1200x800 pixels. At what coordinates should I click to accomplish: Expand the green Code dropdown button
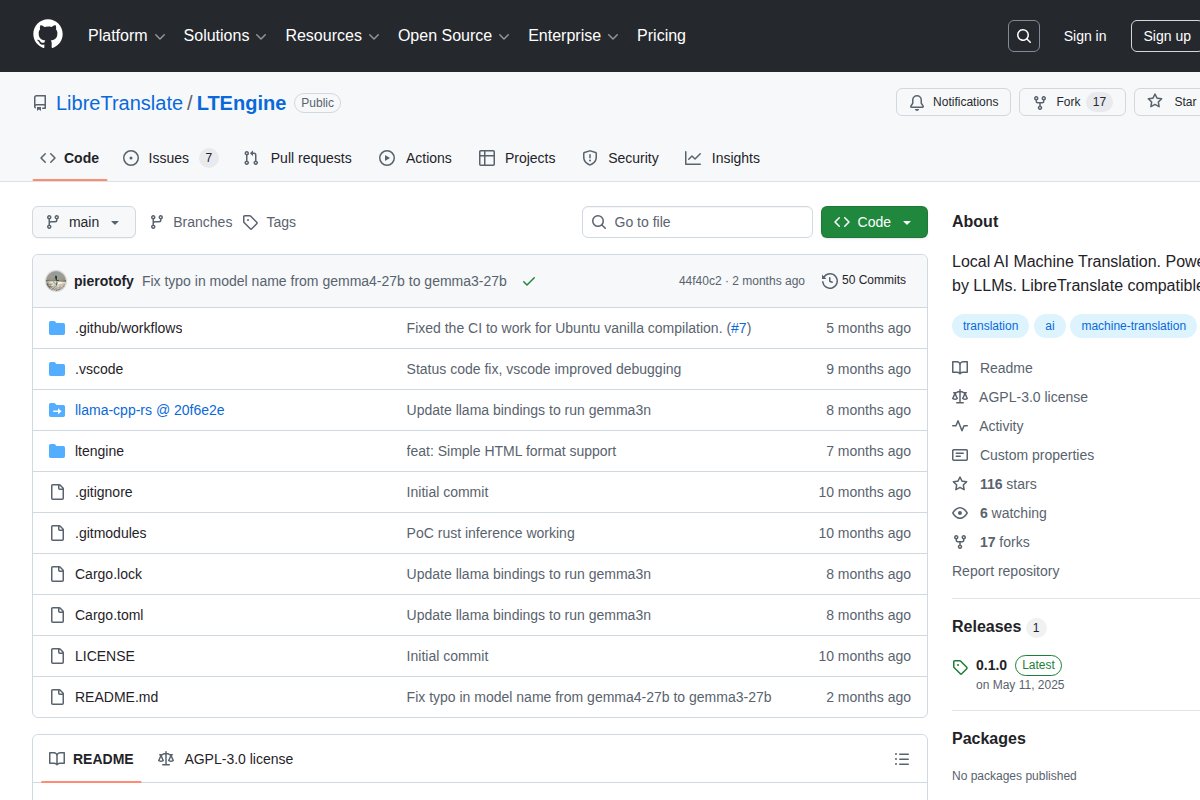point(874,222)
